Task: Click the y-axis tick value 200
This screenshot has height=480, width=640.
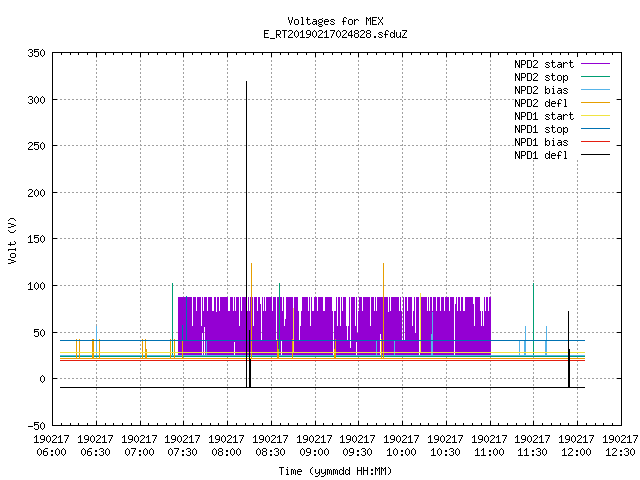Action: tap(36, 193)
